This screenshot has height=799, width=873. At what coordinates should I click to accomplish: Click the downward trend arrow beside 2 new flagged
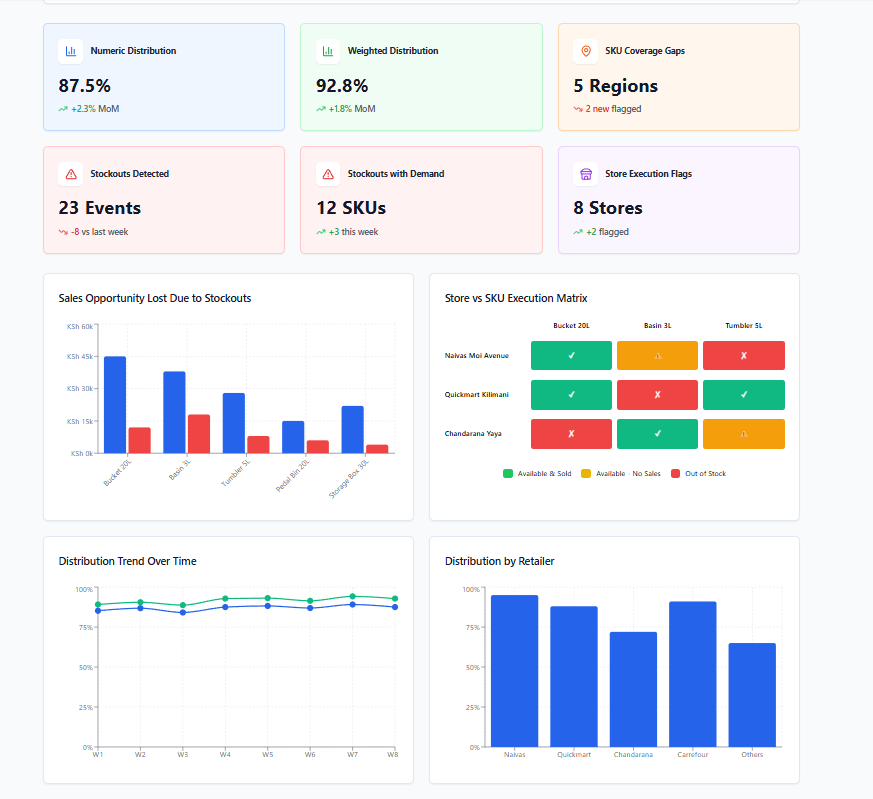[x=578, y=109]
